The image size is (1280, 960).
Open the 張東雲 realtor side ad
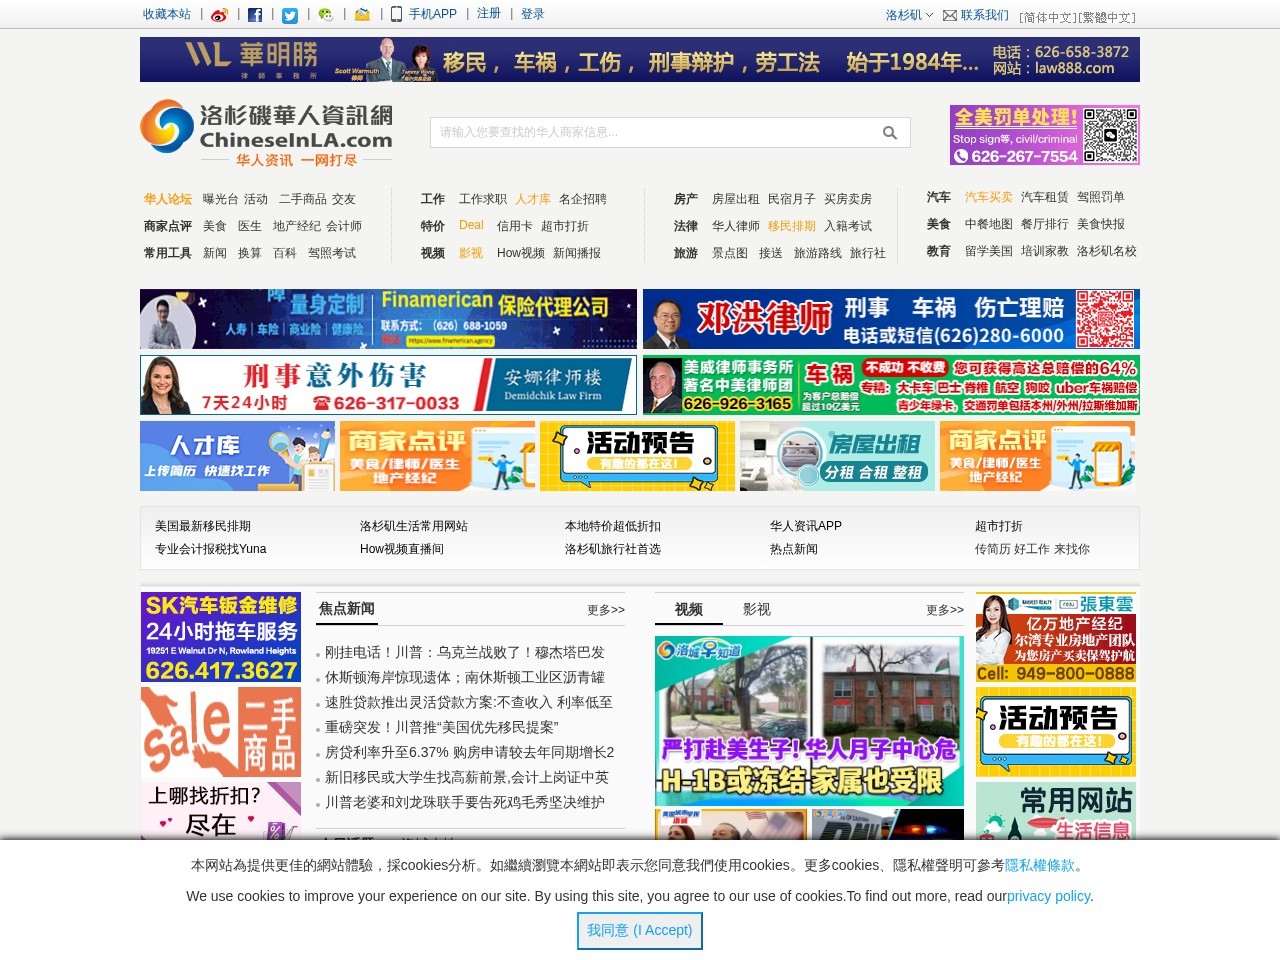pos(1056,637)
